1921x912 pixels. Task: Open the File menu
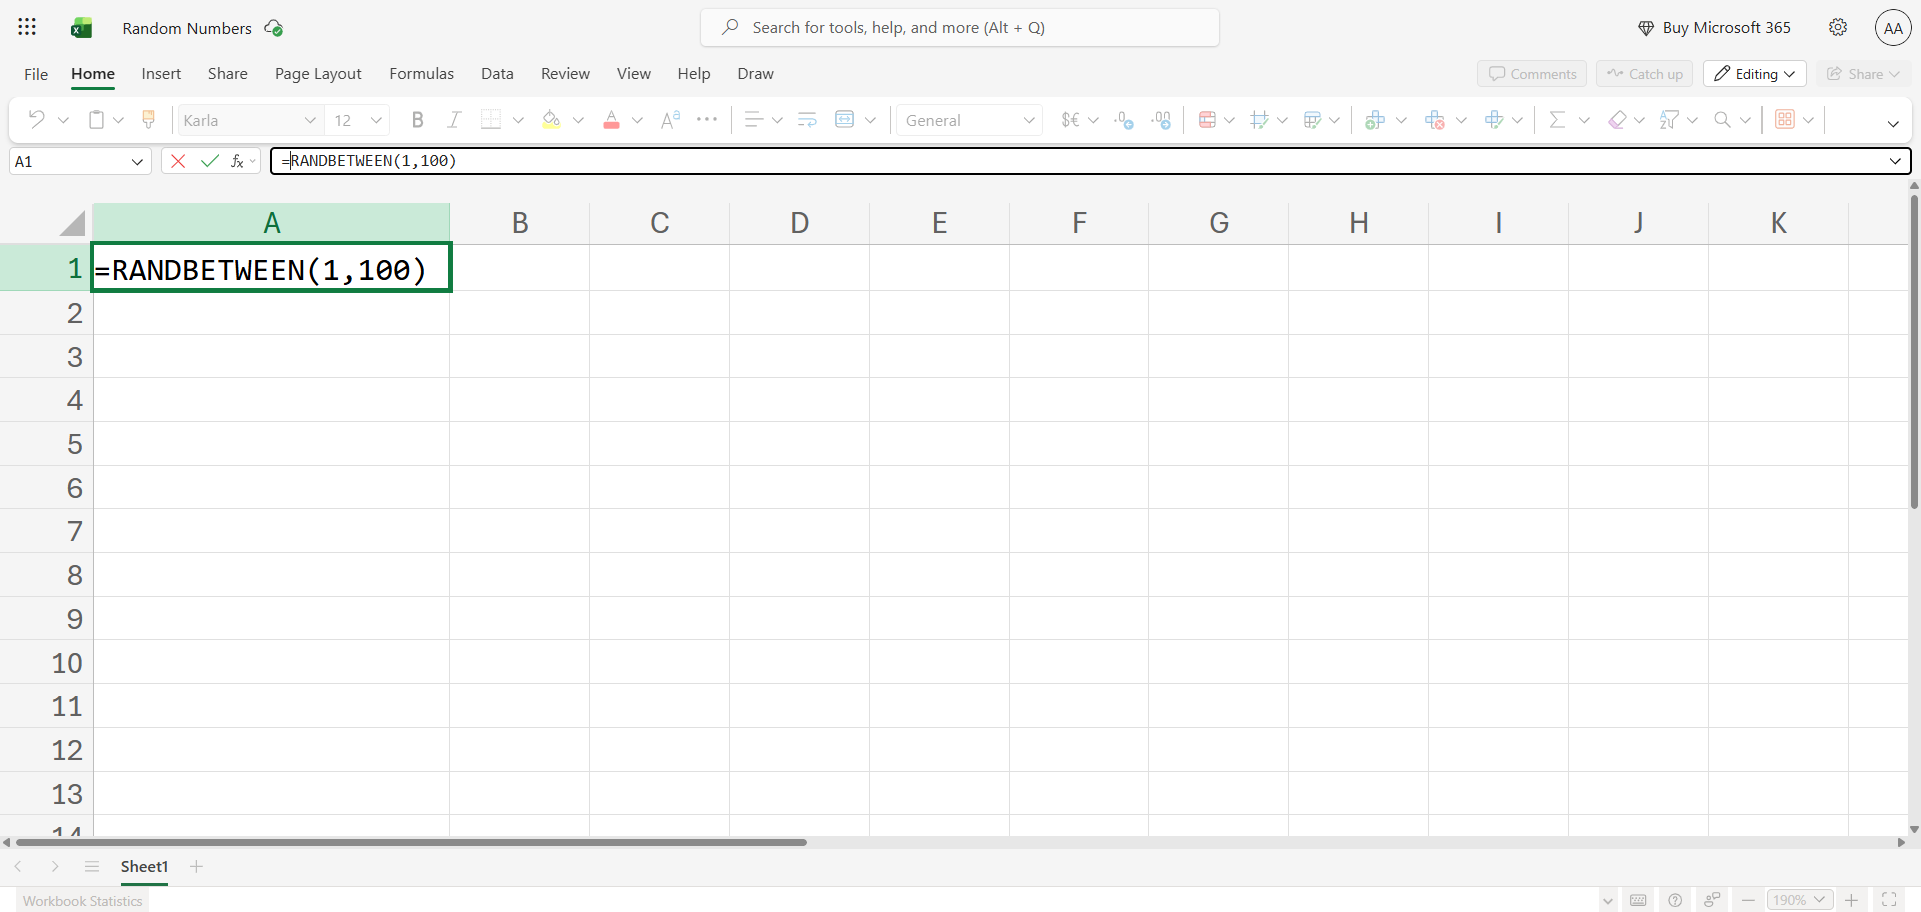click(36, 74)
